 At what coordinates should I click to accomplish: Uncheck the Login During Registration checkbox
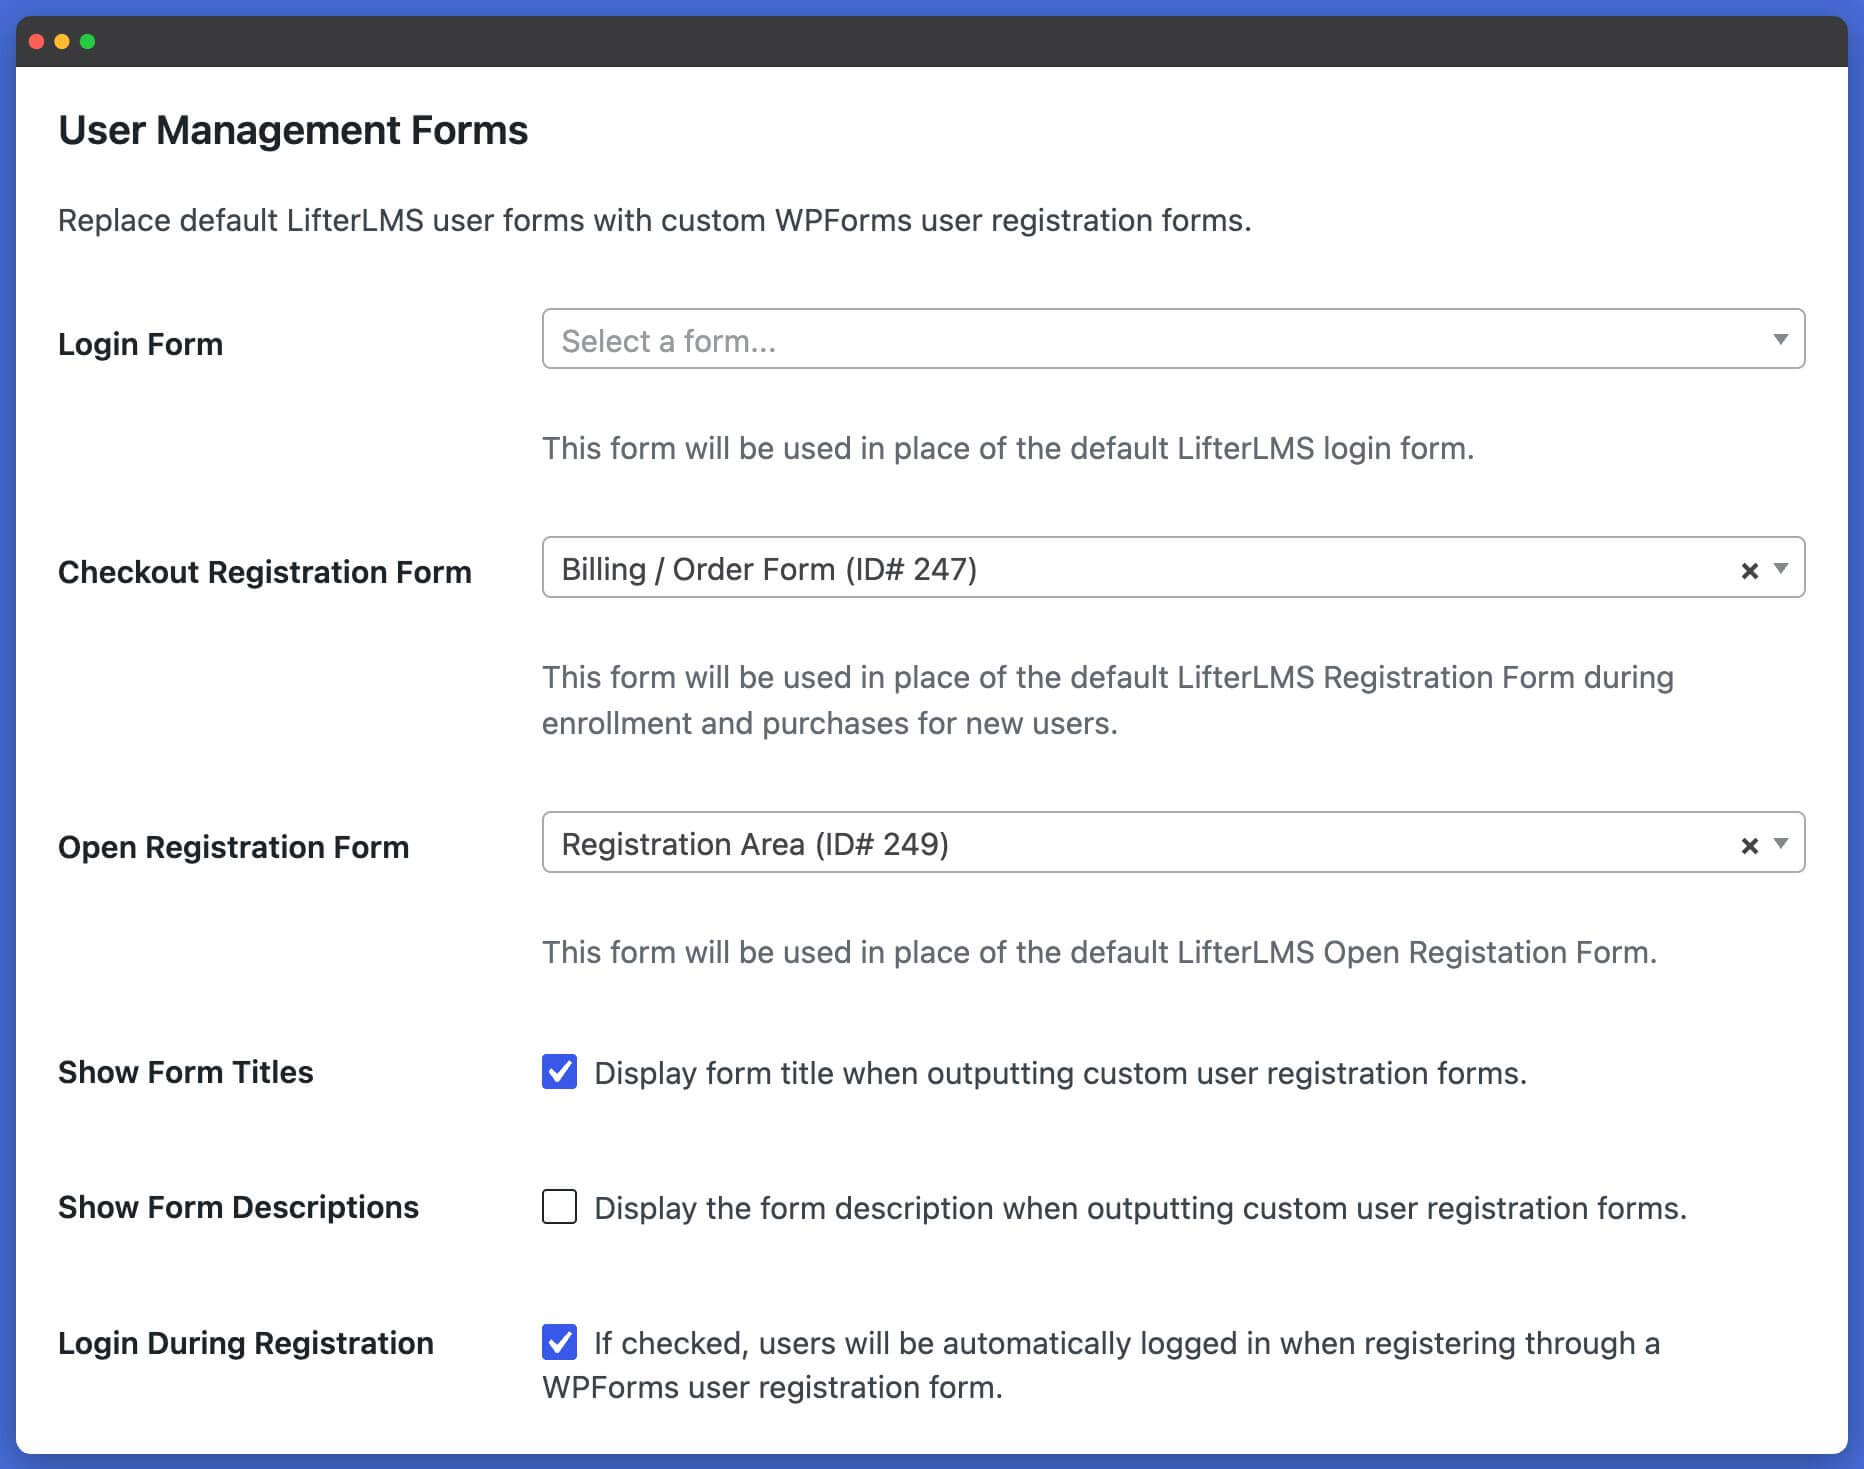[x=559, y=1342]
